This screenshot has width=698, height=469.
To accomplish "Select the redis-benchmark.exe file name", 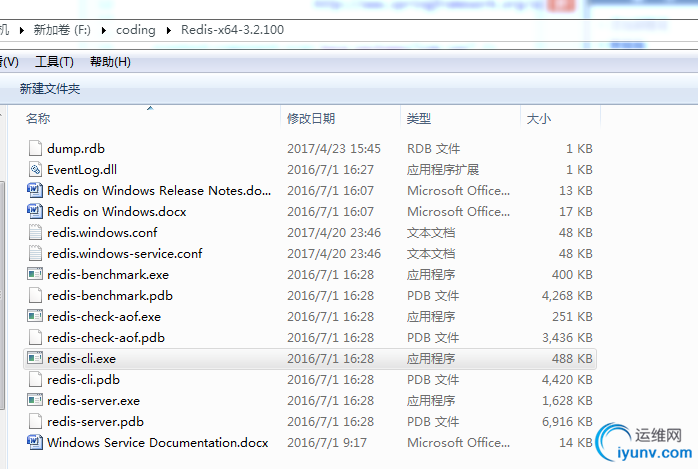I will point(108,274).
